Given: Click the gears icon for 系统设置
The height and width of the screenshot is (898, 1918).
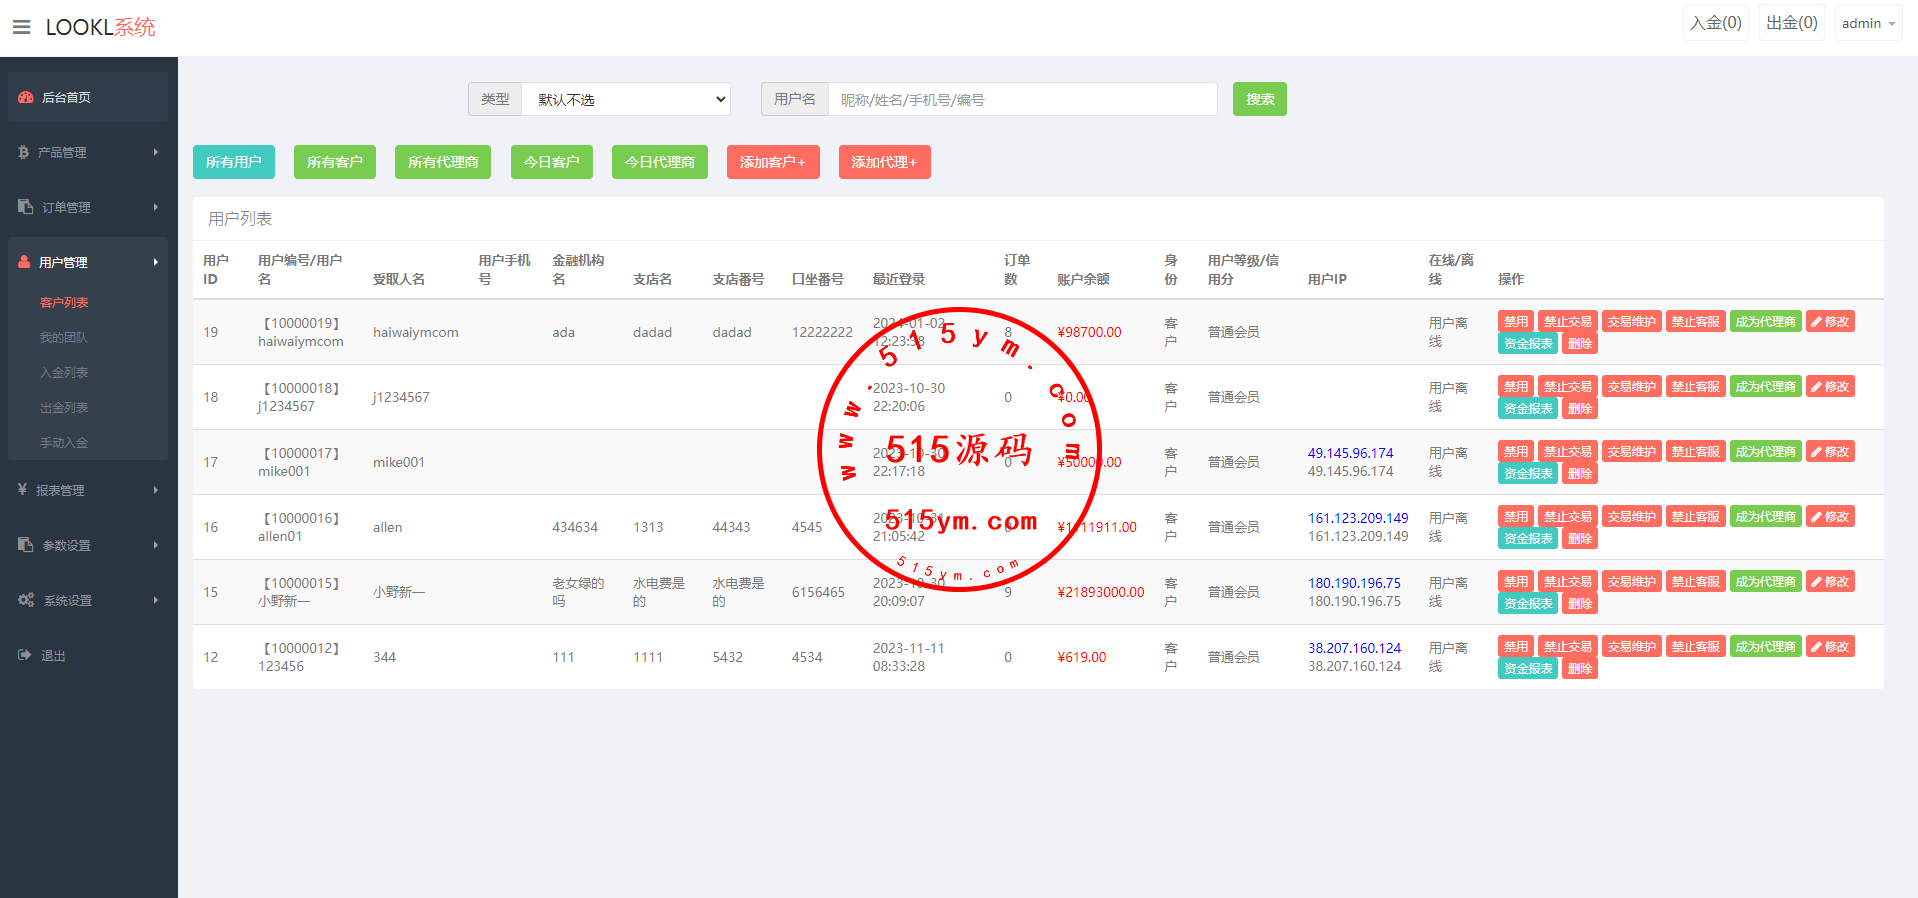Looking at the screenshot, I should click(x=26, y=600).
